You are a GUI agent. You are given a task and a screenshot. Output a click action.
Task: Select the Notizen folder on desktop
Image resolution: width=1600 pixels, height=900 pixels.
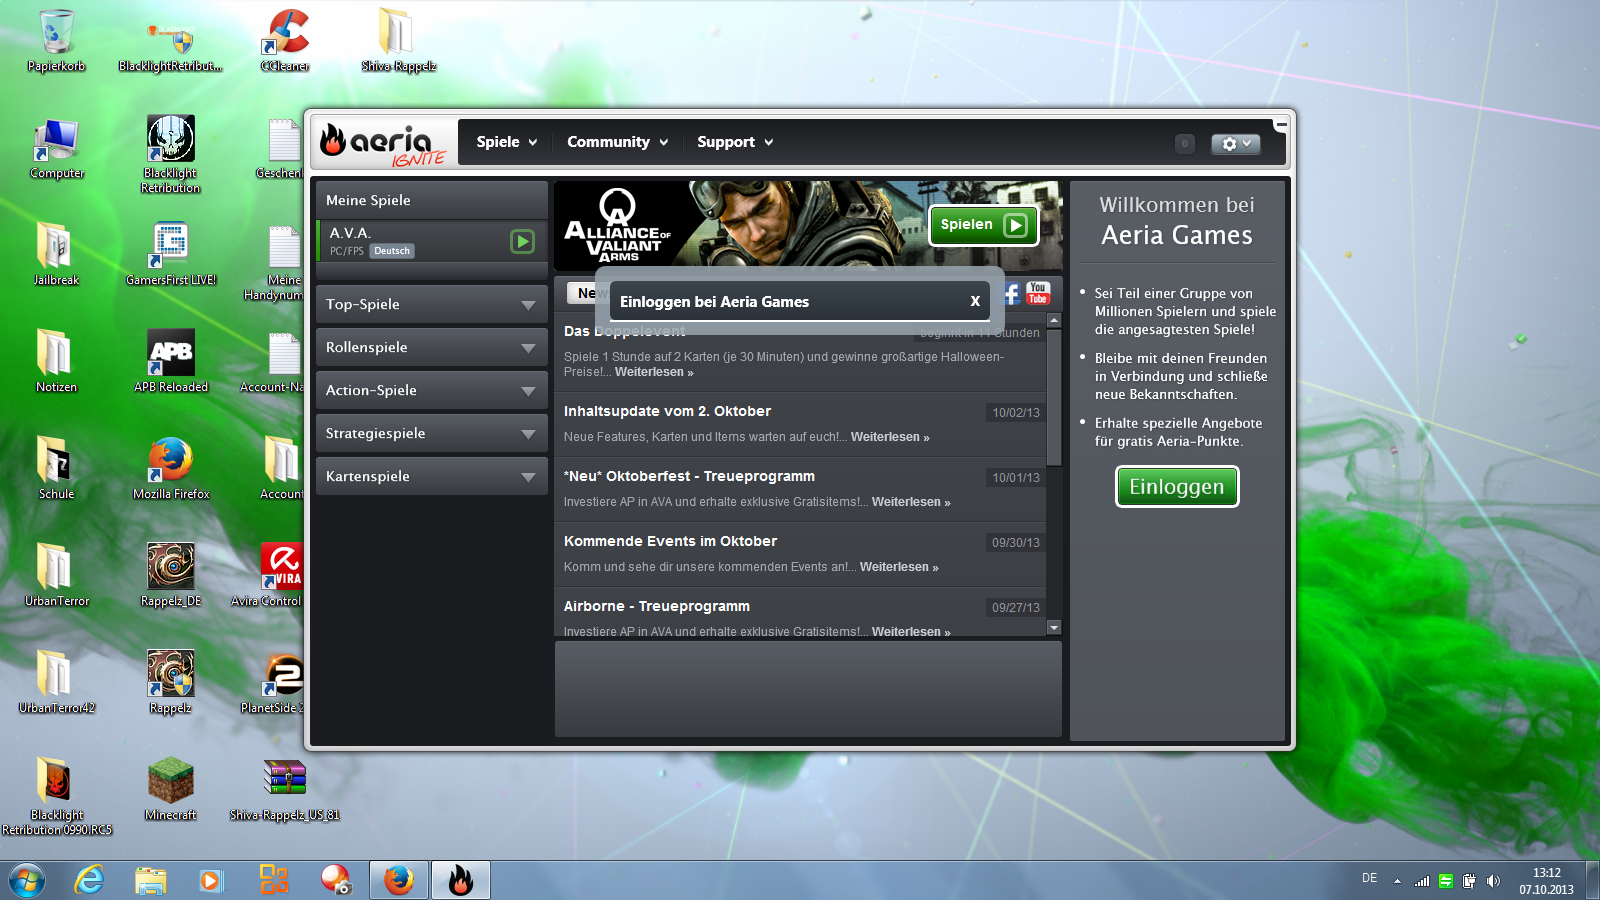tap(56, 361)
